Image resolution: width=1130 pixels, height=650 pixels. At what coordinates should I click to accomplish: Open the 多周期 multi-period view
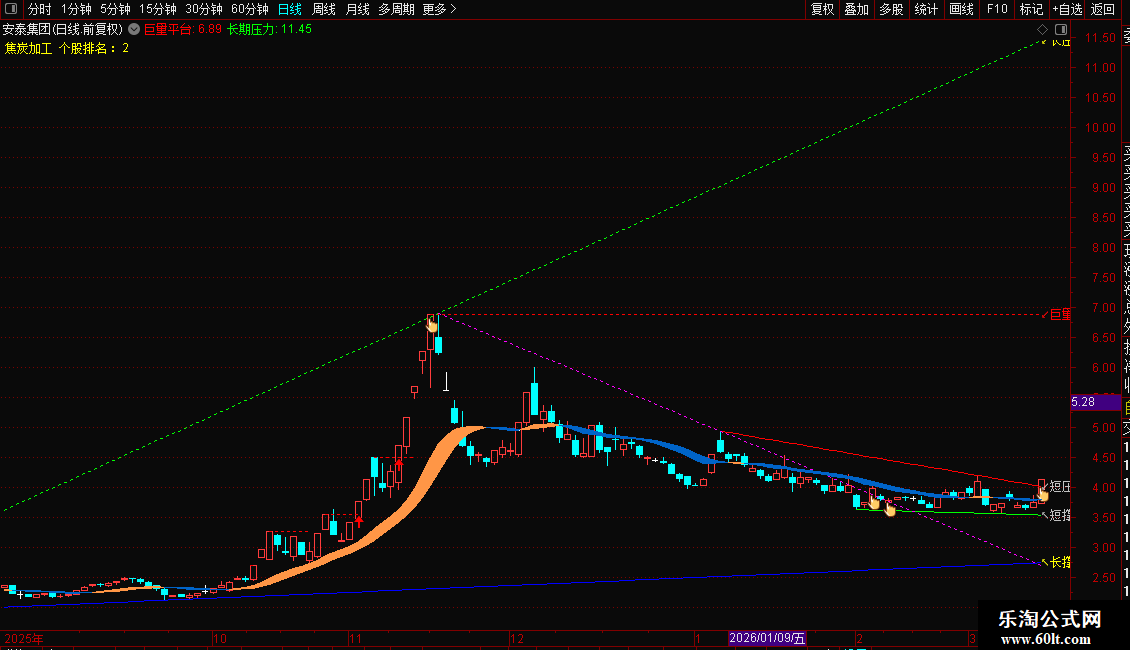[x=396, y=9]
